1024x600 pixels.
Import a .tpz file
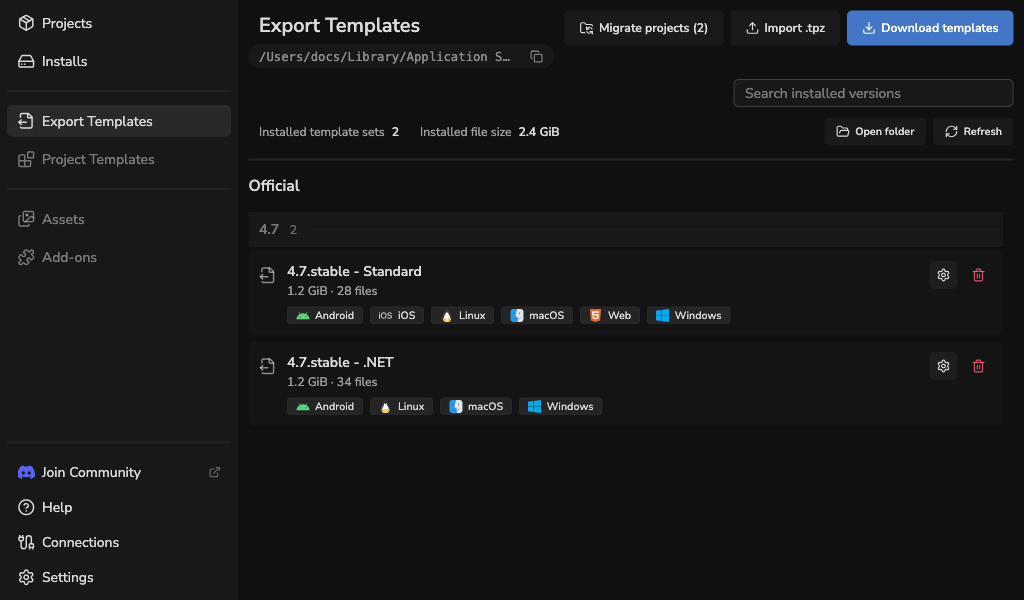785,28
